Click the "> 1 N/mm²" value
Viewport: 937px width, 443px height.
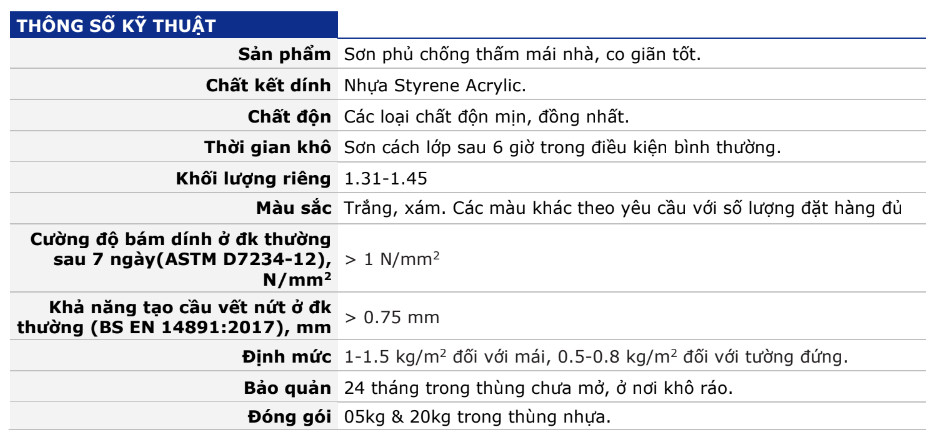pyautogui.click(x=392, y=259)
